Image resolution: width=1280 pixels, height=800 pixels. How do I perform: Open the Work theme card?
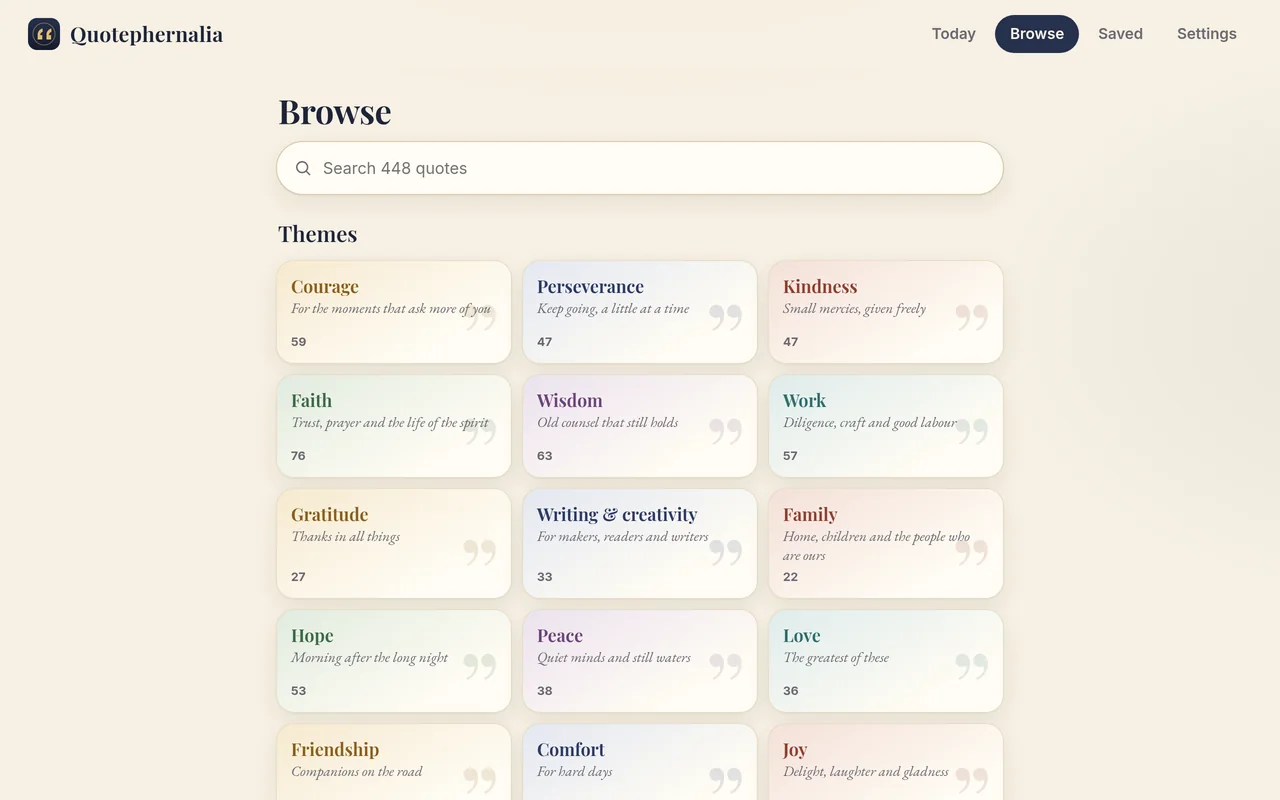click(886, 426)
